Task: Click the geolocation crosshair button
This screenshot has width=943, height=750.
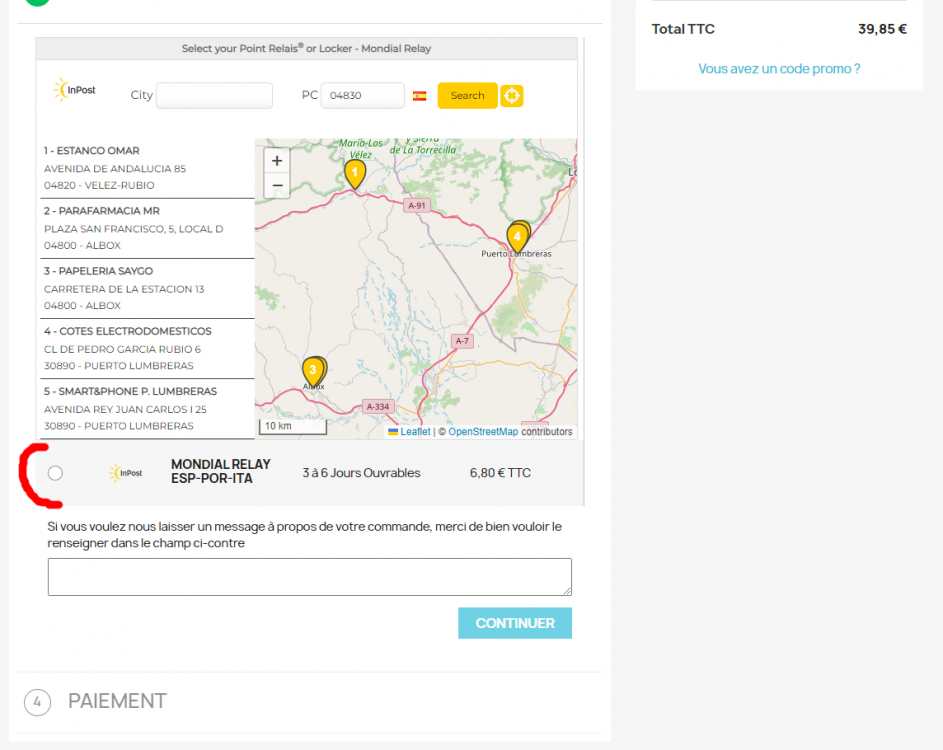Action: 512,96
